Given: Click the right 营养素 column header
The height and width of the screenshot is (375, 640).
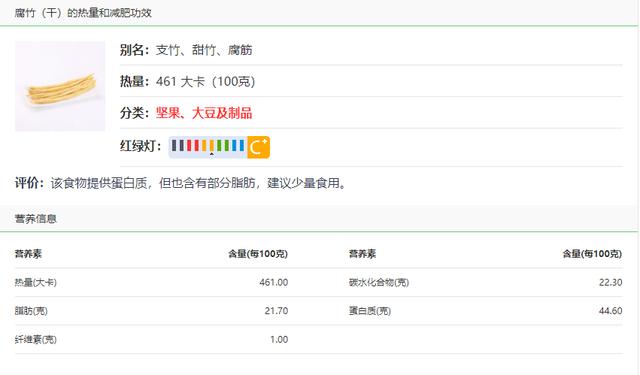Looking at the screenshot, I should pyautogui.click(x=362, y=254).
